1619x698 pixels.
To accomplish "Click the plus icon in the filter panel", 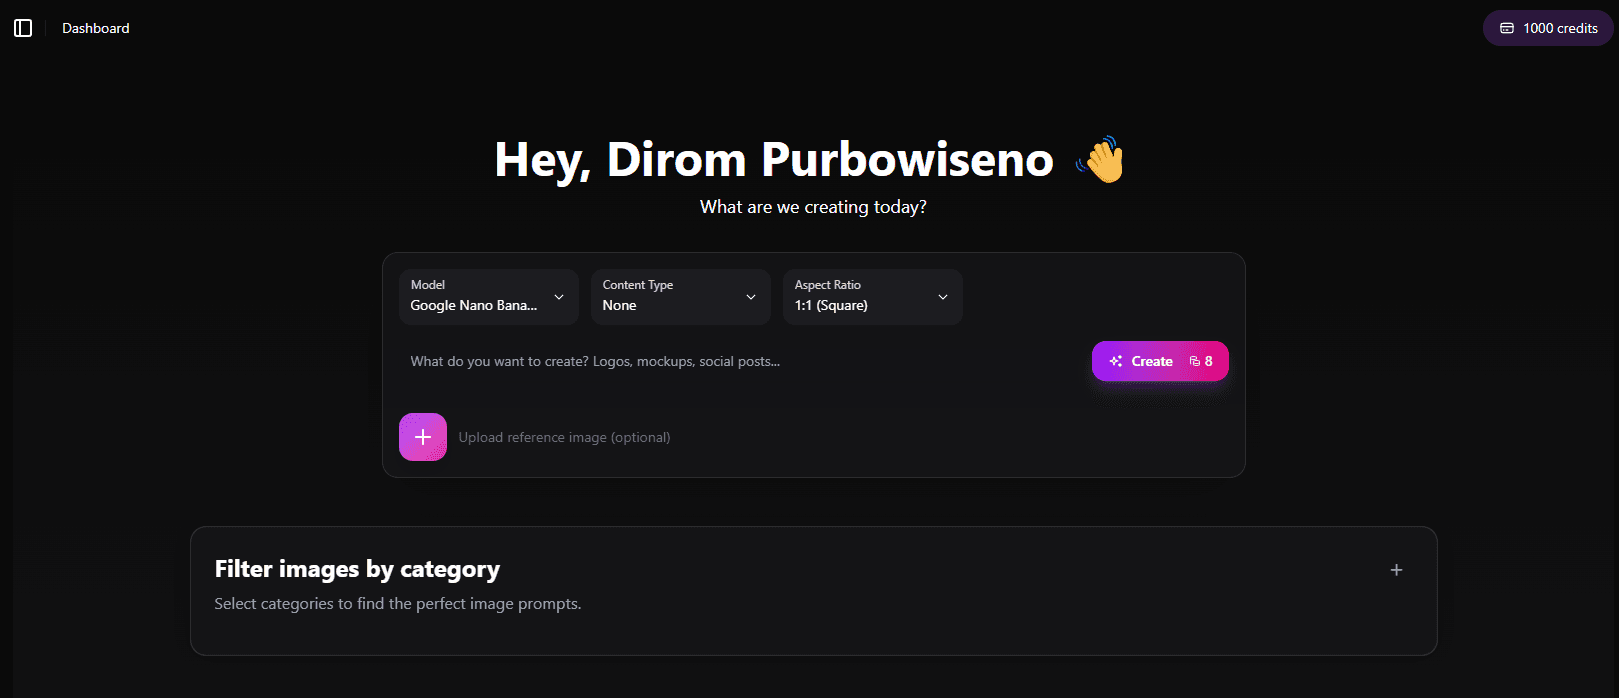I will 1396,570.
